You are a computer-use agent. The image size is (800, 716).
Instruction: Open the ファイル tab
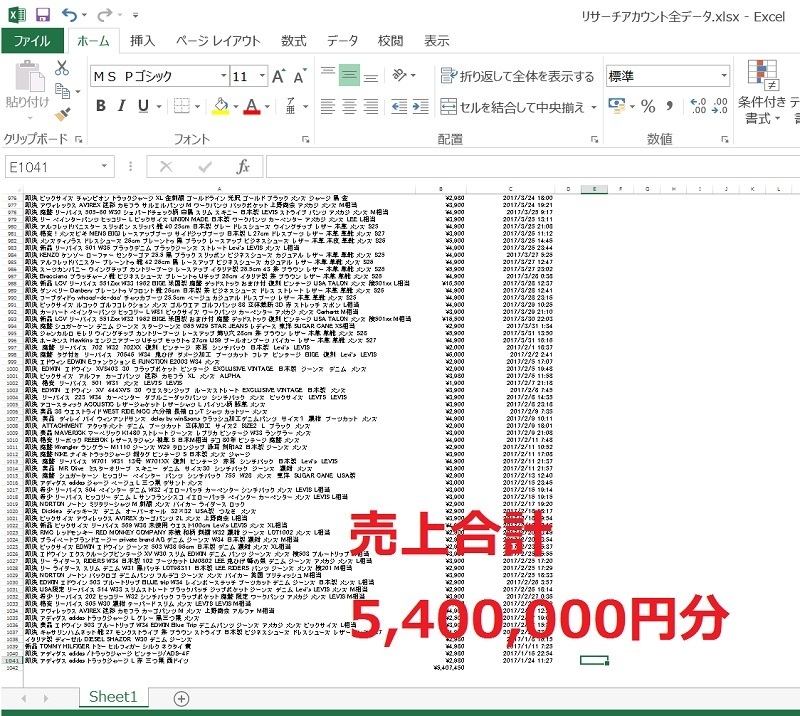[x=32, y=40]
